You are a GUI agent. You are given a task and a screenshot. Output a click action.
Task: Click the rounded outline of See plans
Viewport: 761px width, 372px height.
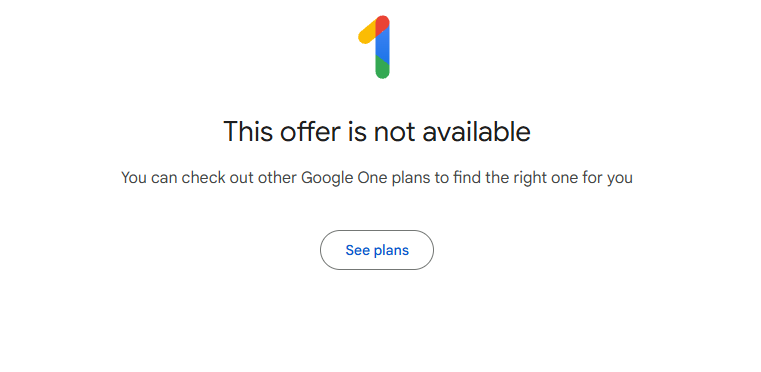coord(321,250)
